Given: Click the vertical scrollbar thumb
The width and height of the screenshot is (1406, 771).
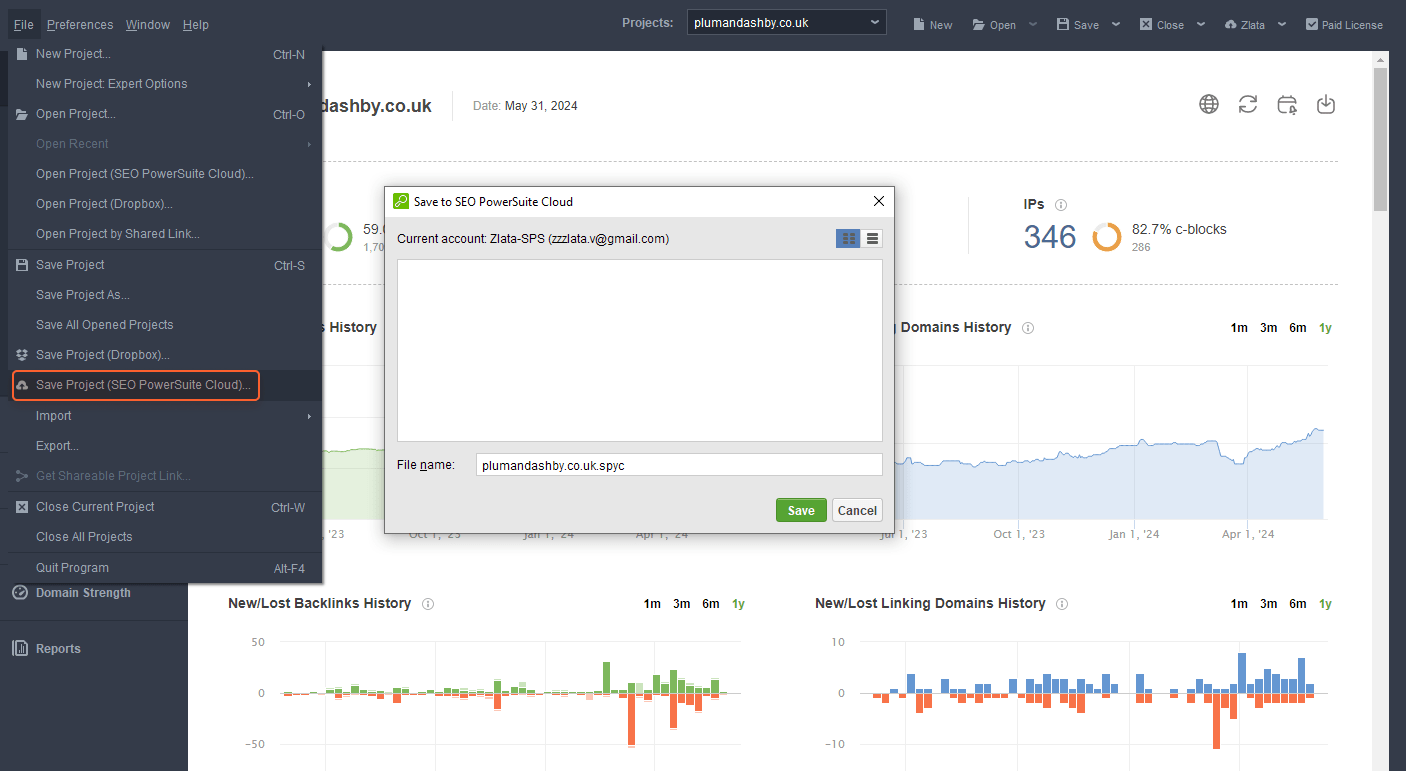Looking at the screenshot, I should (x=1380, y=140).
